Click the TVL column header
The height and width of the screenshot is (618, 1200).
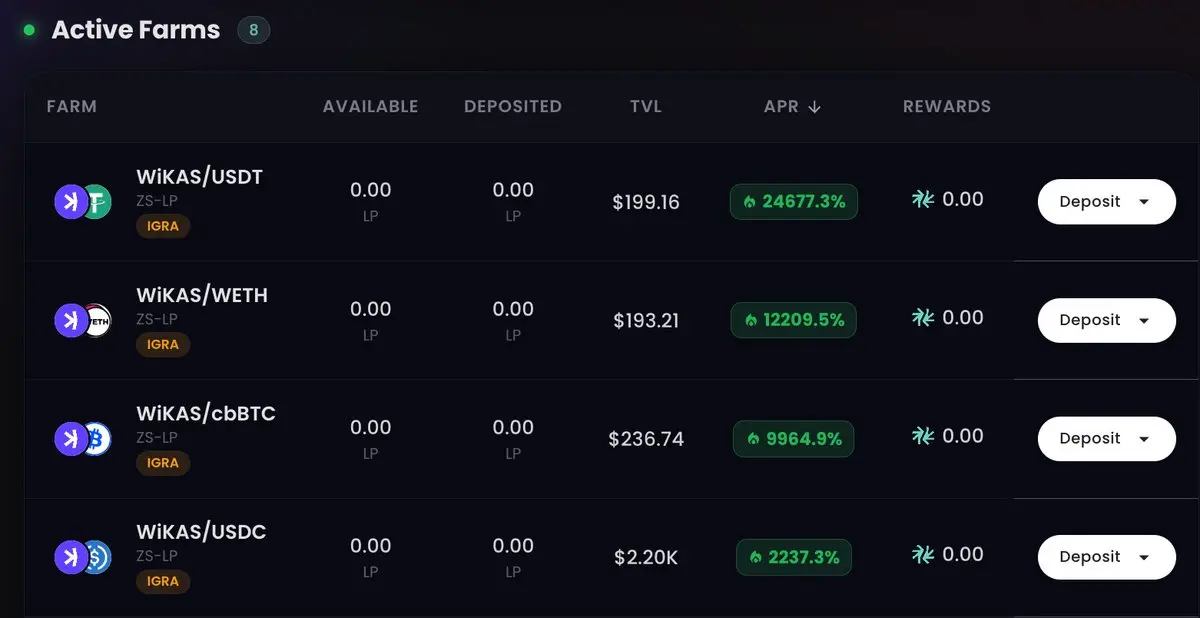[646, 106]
